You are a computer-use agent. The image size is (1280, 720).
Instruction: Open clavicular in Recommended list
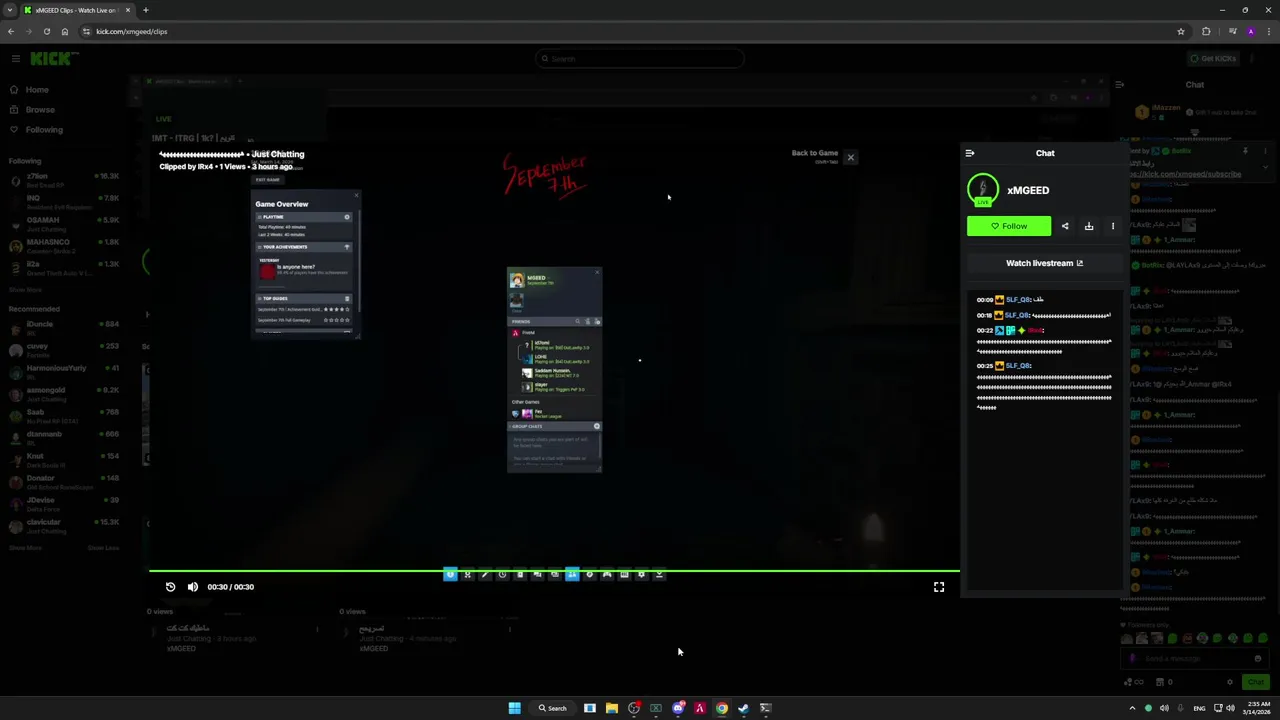point(64,526)
